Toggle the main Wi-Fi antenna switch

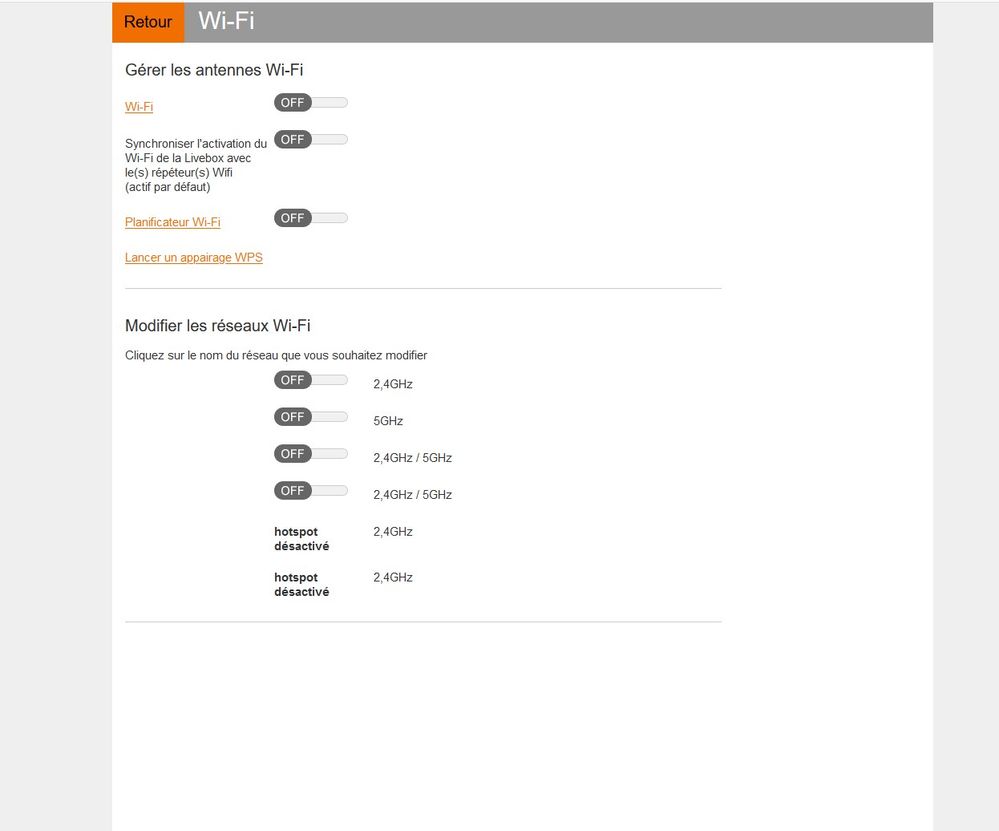(x=311, y=103)
